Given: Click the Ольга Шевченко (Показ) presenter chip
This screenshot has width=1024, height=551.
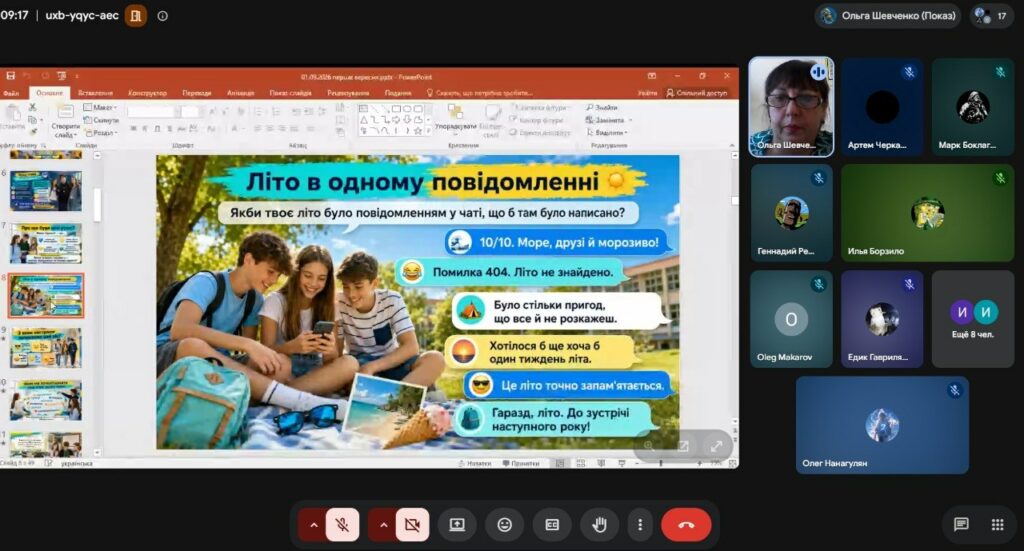Looking at the screenshot, I should 888,16.
